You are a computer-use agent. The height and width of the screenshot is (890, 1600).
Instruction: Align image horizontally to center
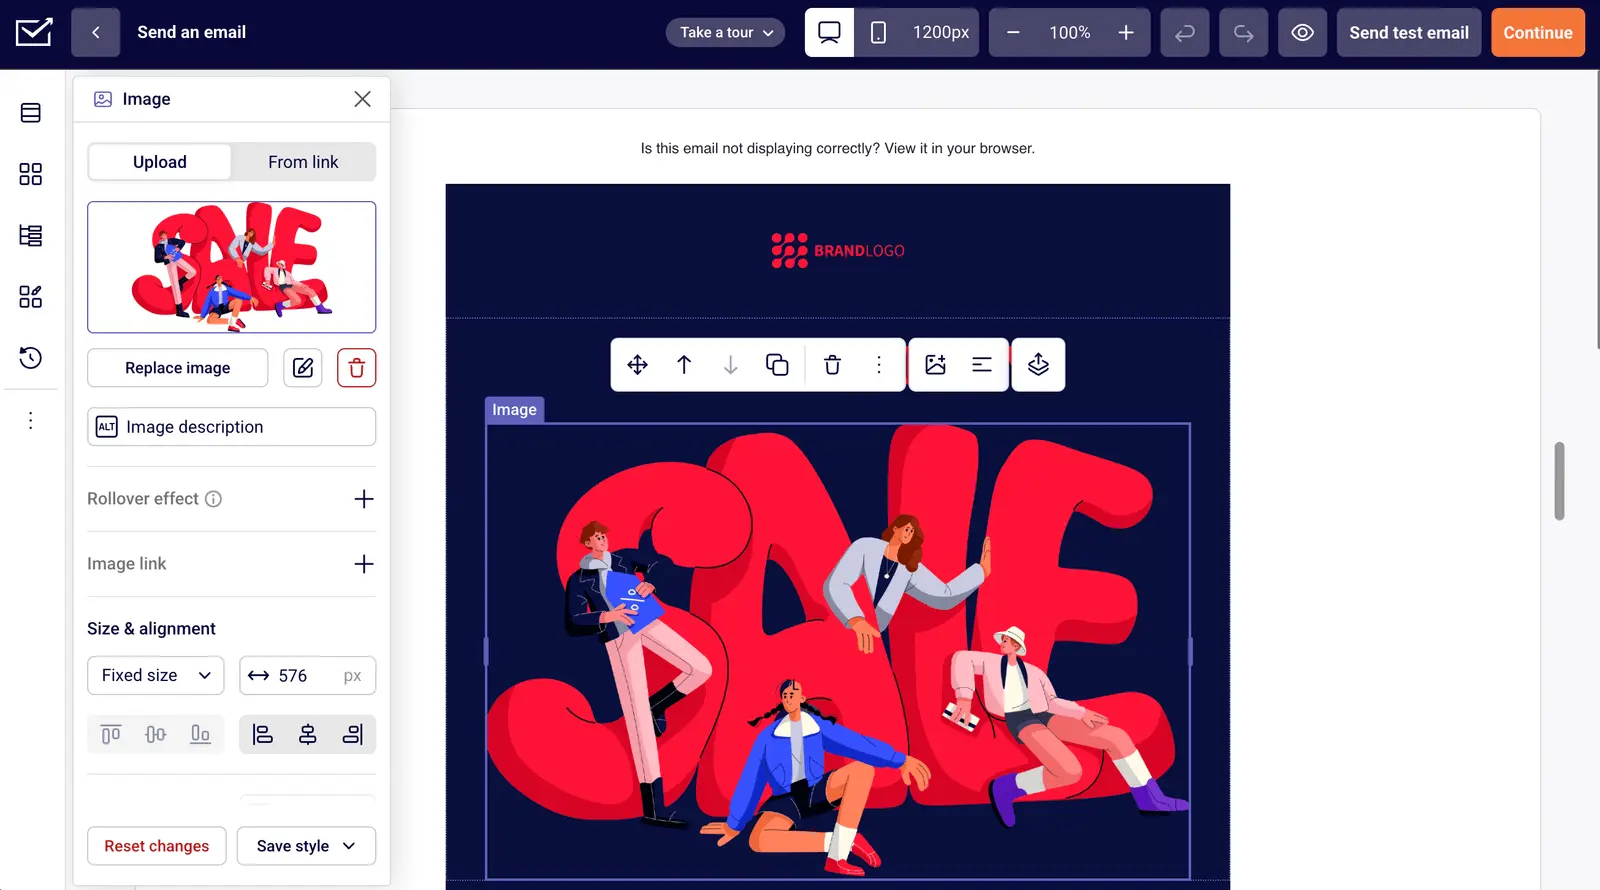[308, 735]
